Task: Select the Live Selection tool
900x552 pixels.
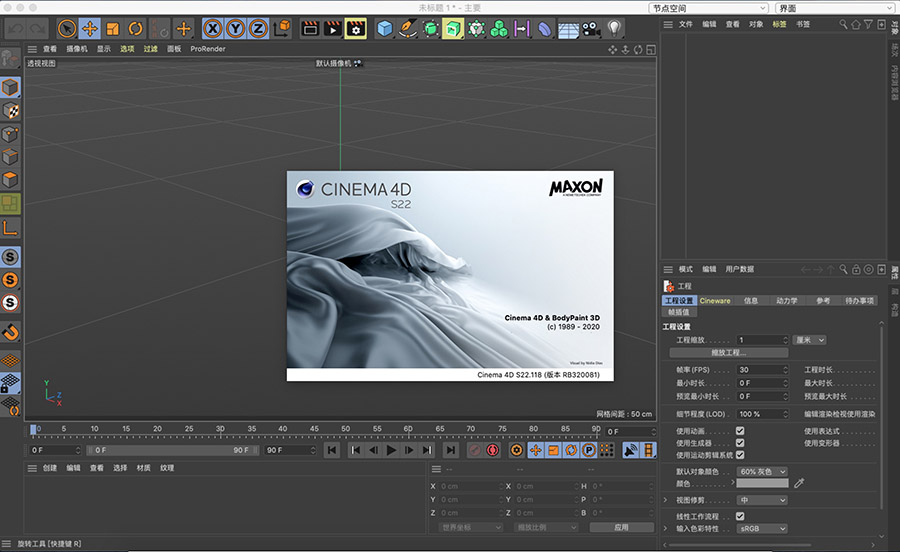Action: coord(67,28)
